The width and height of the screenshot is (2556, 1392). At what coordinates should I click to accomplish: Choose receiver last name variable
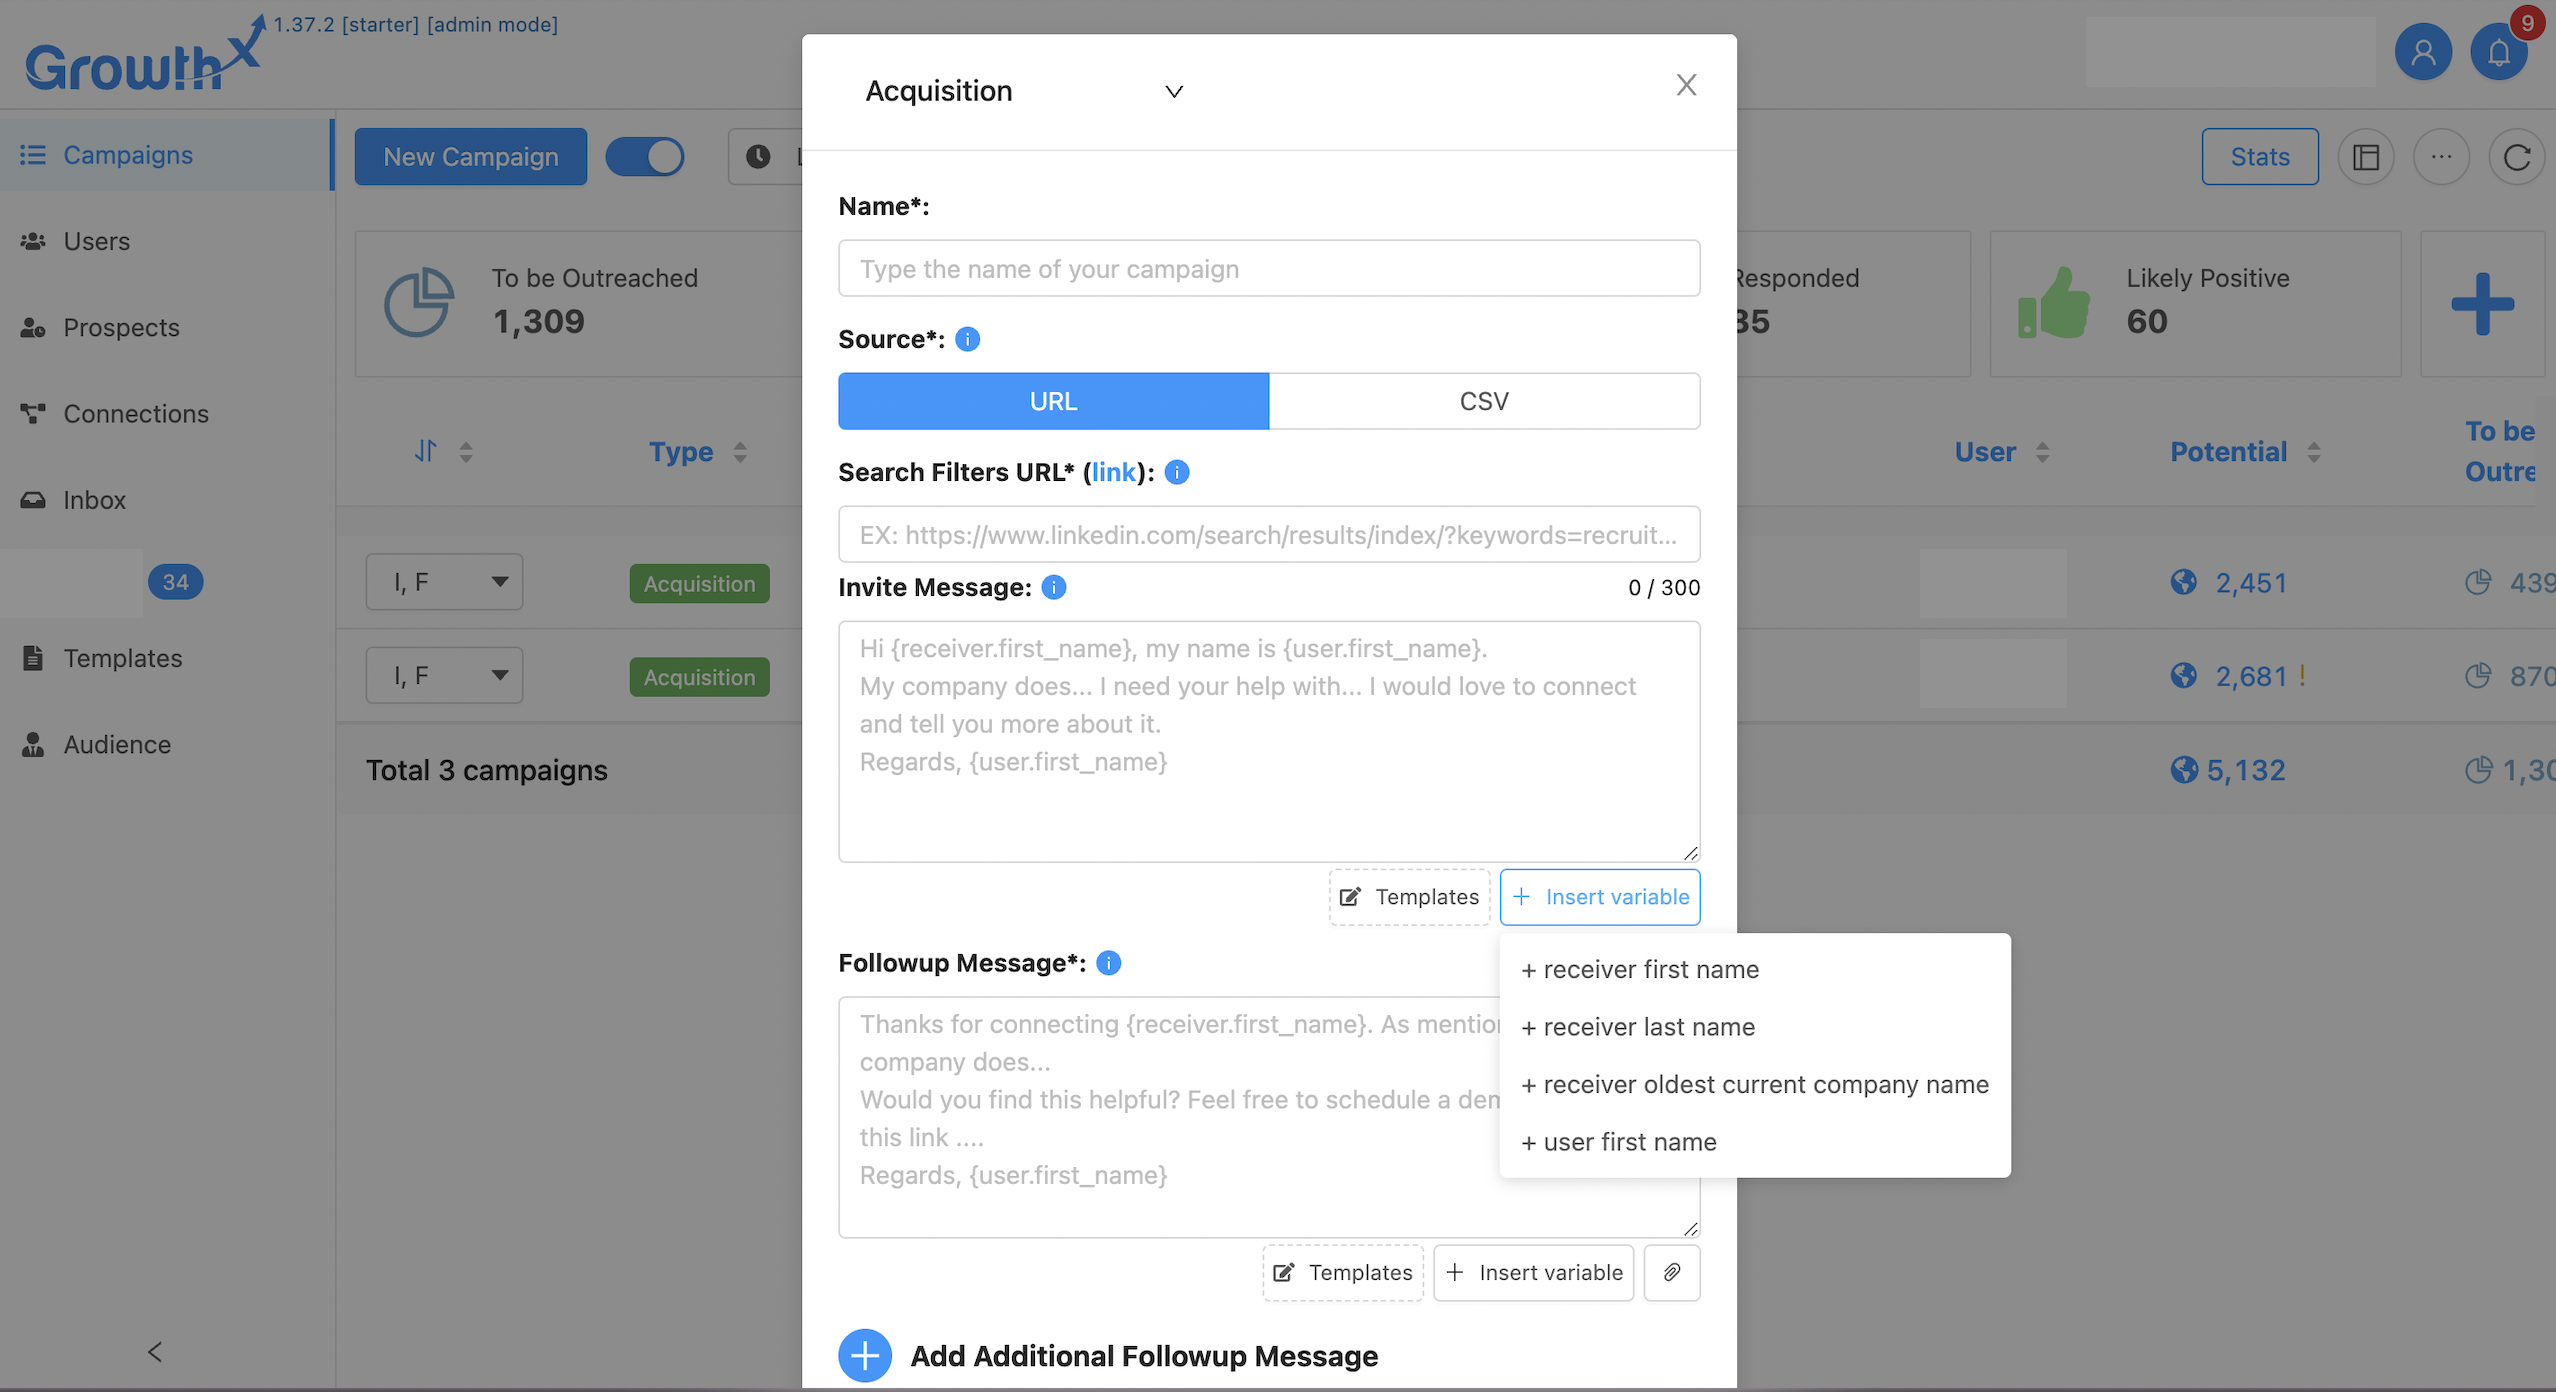pyautogui.click(x=1648, y=1027)
